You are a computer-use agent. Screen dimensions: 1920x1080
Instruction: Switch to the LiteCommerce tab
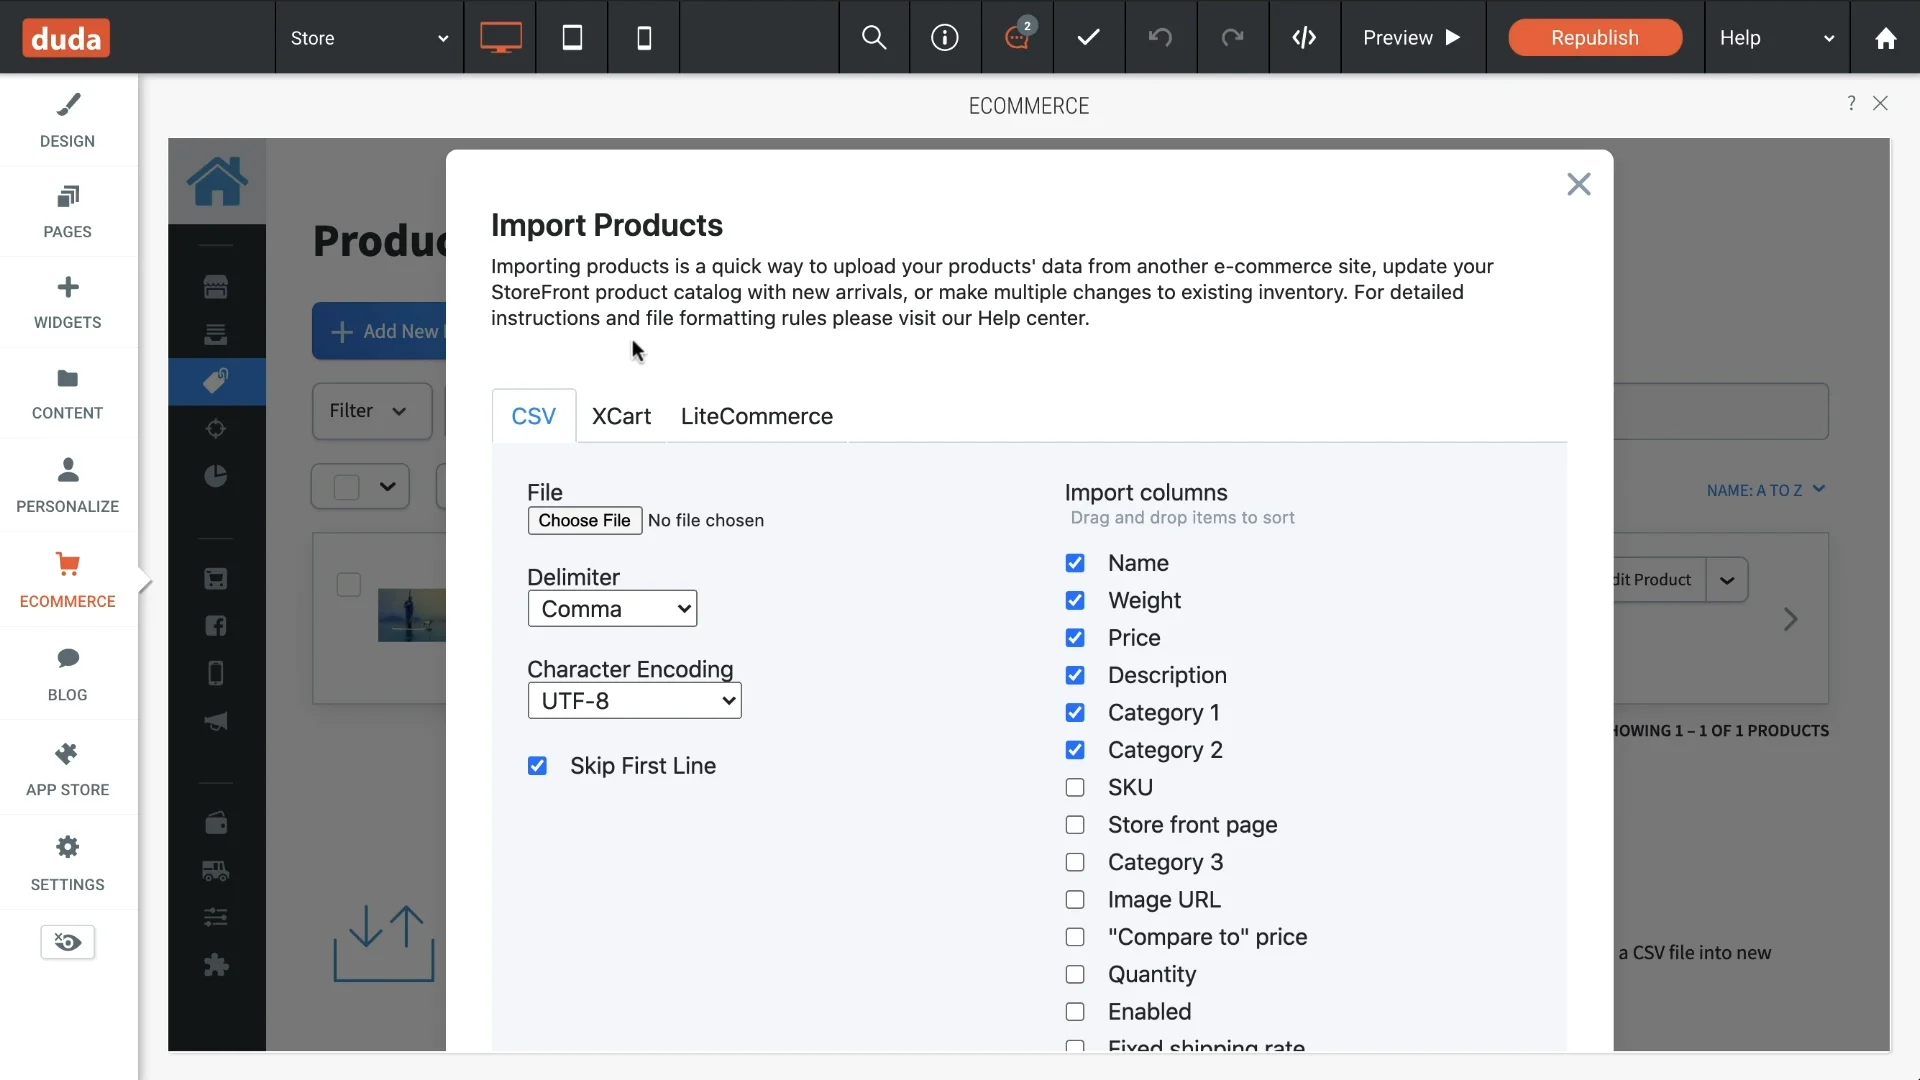click(x=757, y=416)
